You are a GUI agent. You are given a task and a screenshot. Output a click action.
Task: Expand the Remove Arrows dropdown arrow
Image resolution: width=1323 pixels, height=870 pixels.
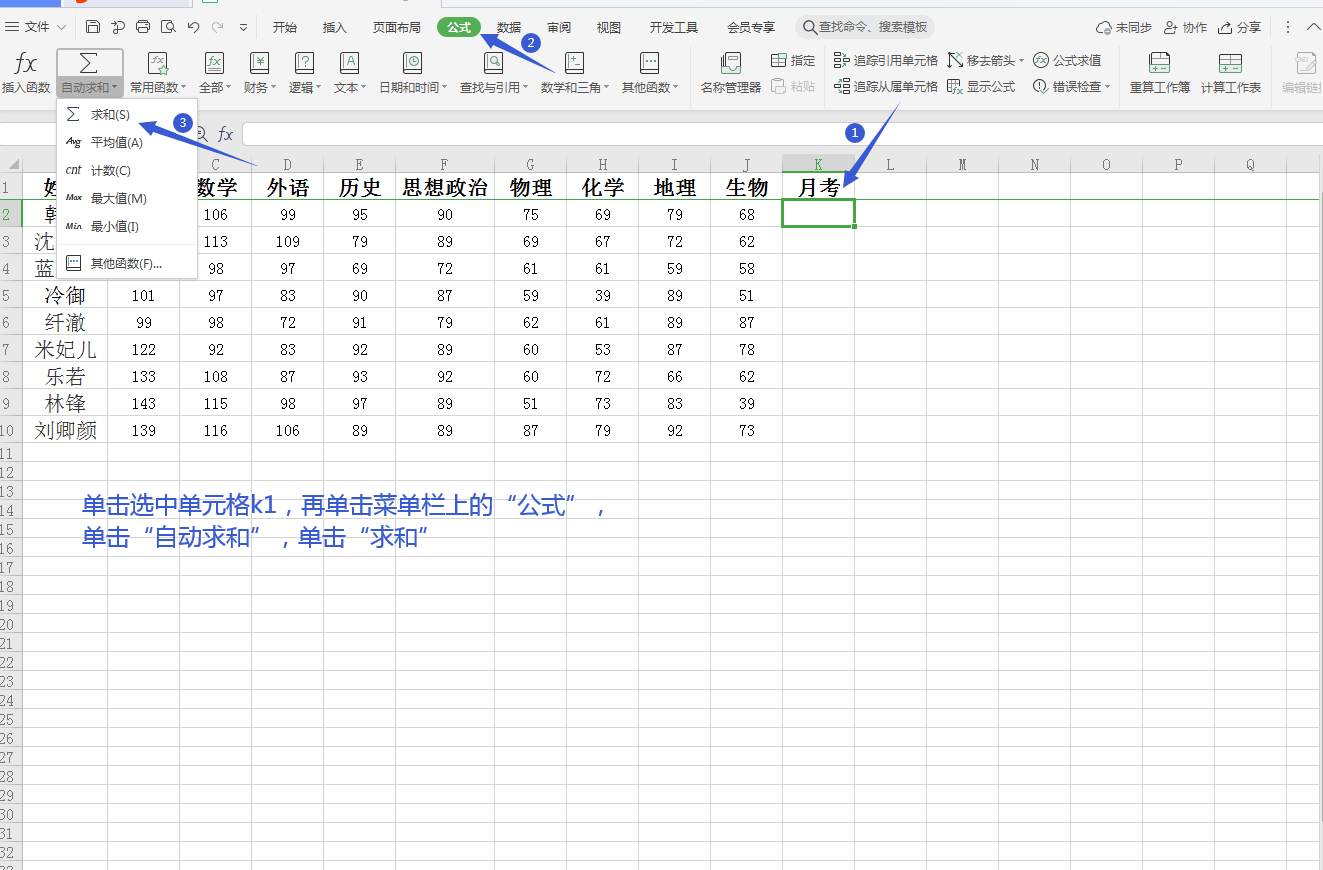(1021, 61)
